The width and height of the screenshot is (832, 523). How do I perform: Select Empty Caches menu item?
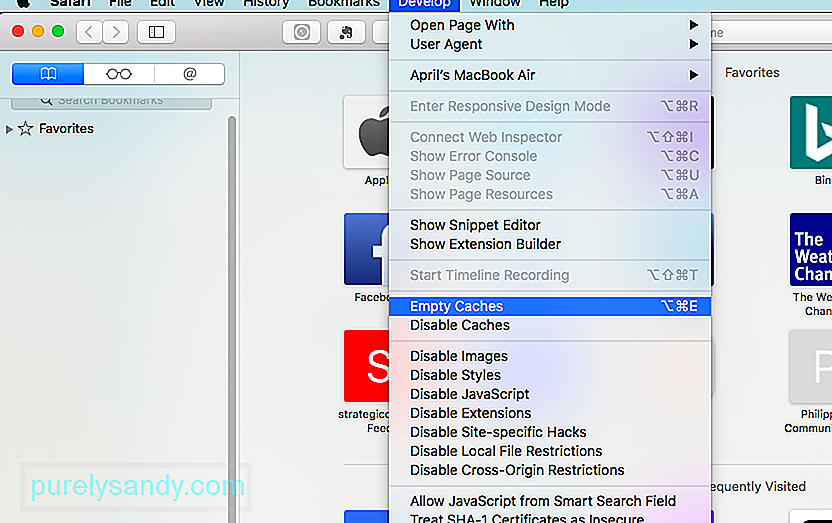(x=550, y=306)
